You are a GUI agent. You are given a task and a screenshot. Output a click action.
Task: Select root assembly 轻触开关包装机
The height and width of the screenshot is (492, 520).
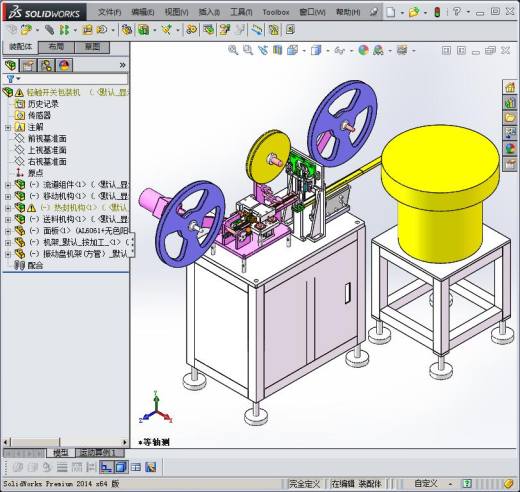pos(53,92)
